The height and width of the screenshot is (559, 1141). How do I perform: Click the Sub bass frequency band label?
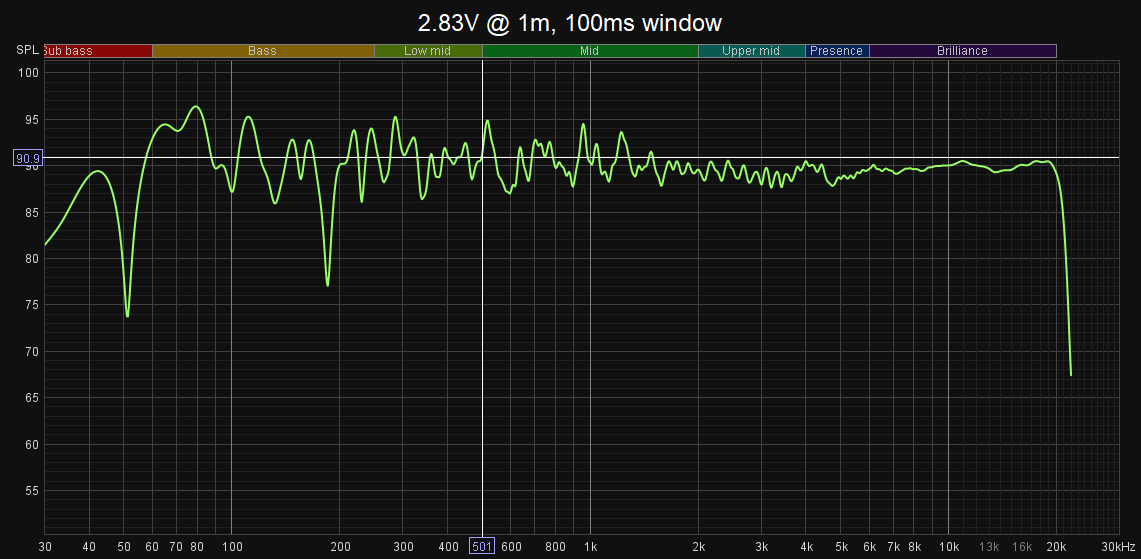98,51
